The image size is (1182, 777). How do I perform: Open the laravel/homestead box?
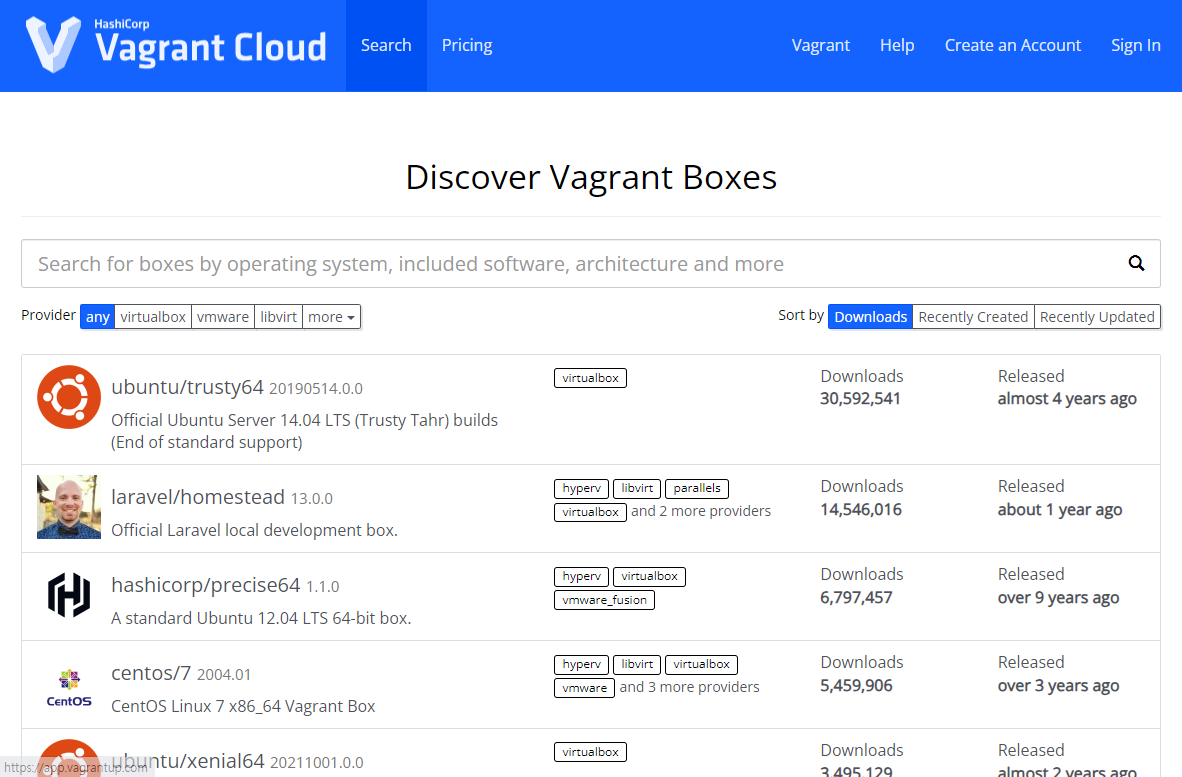coord(198,497)
